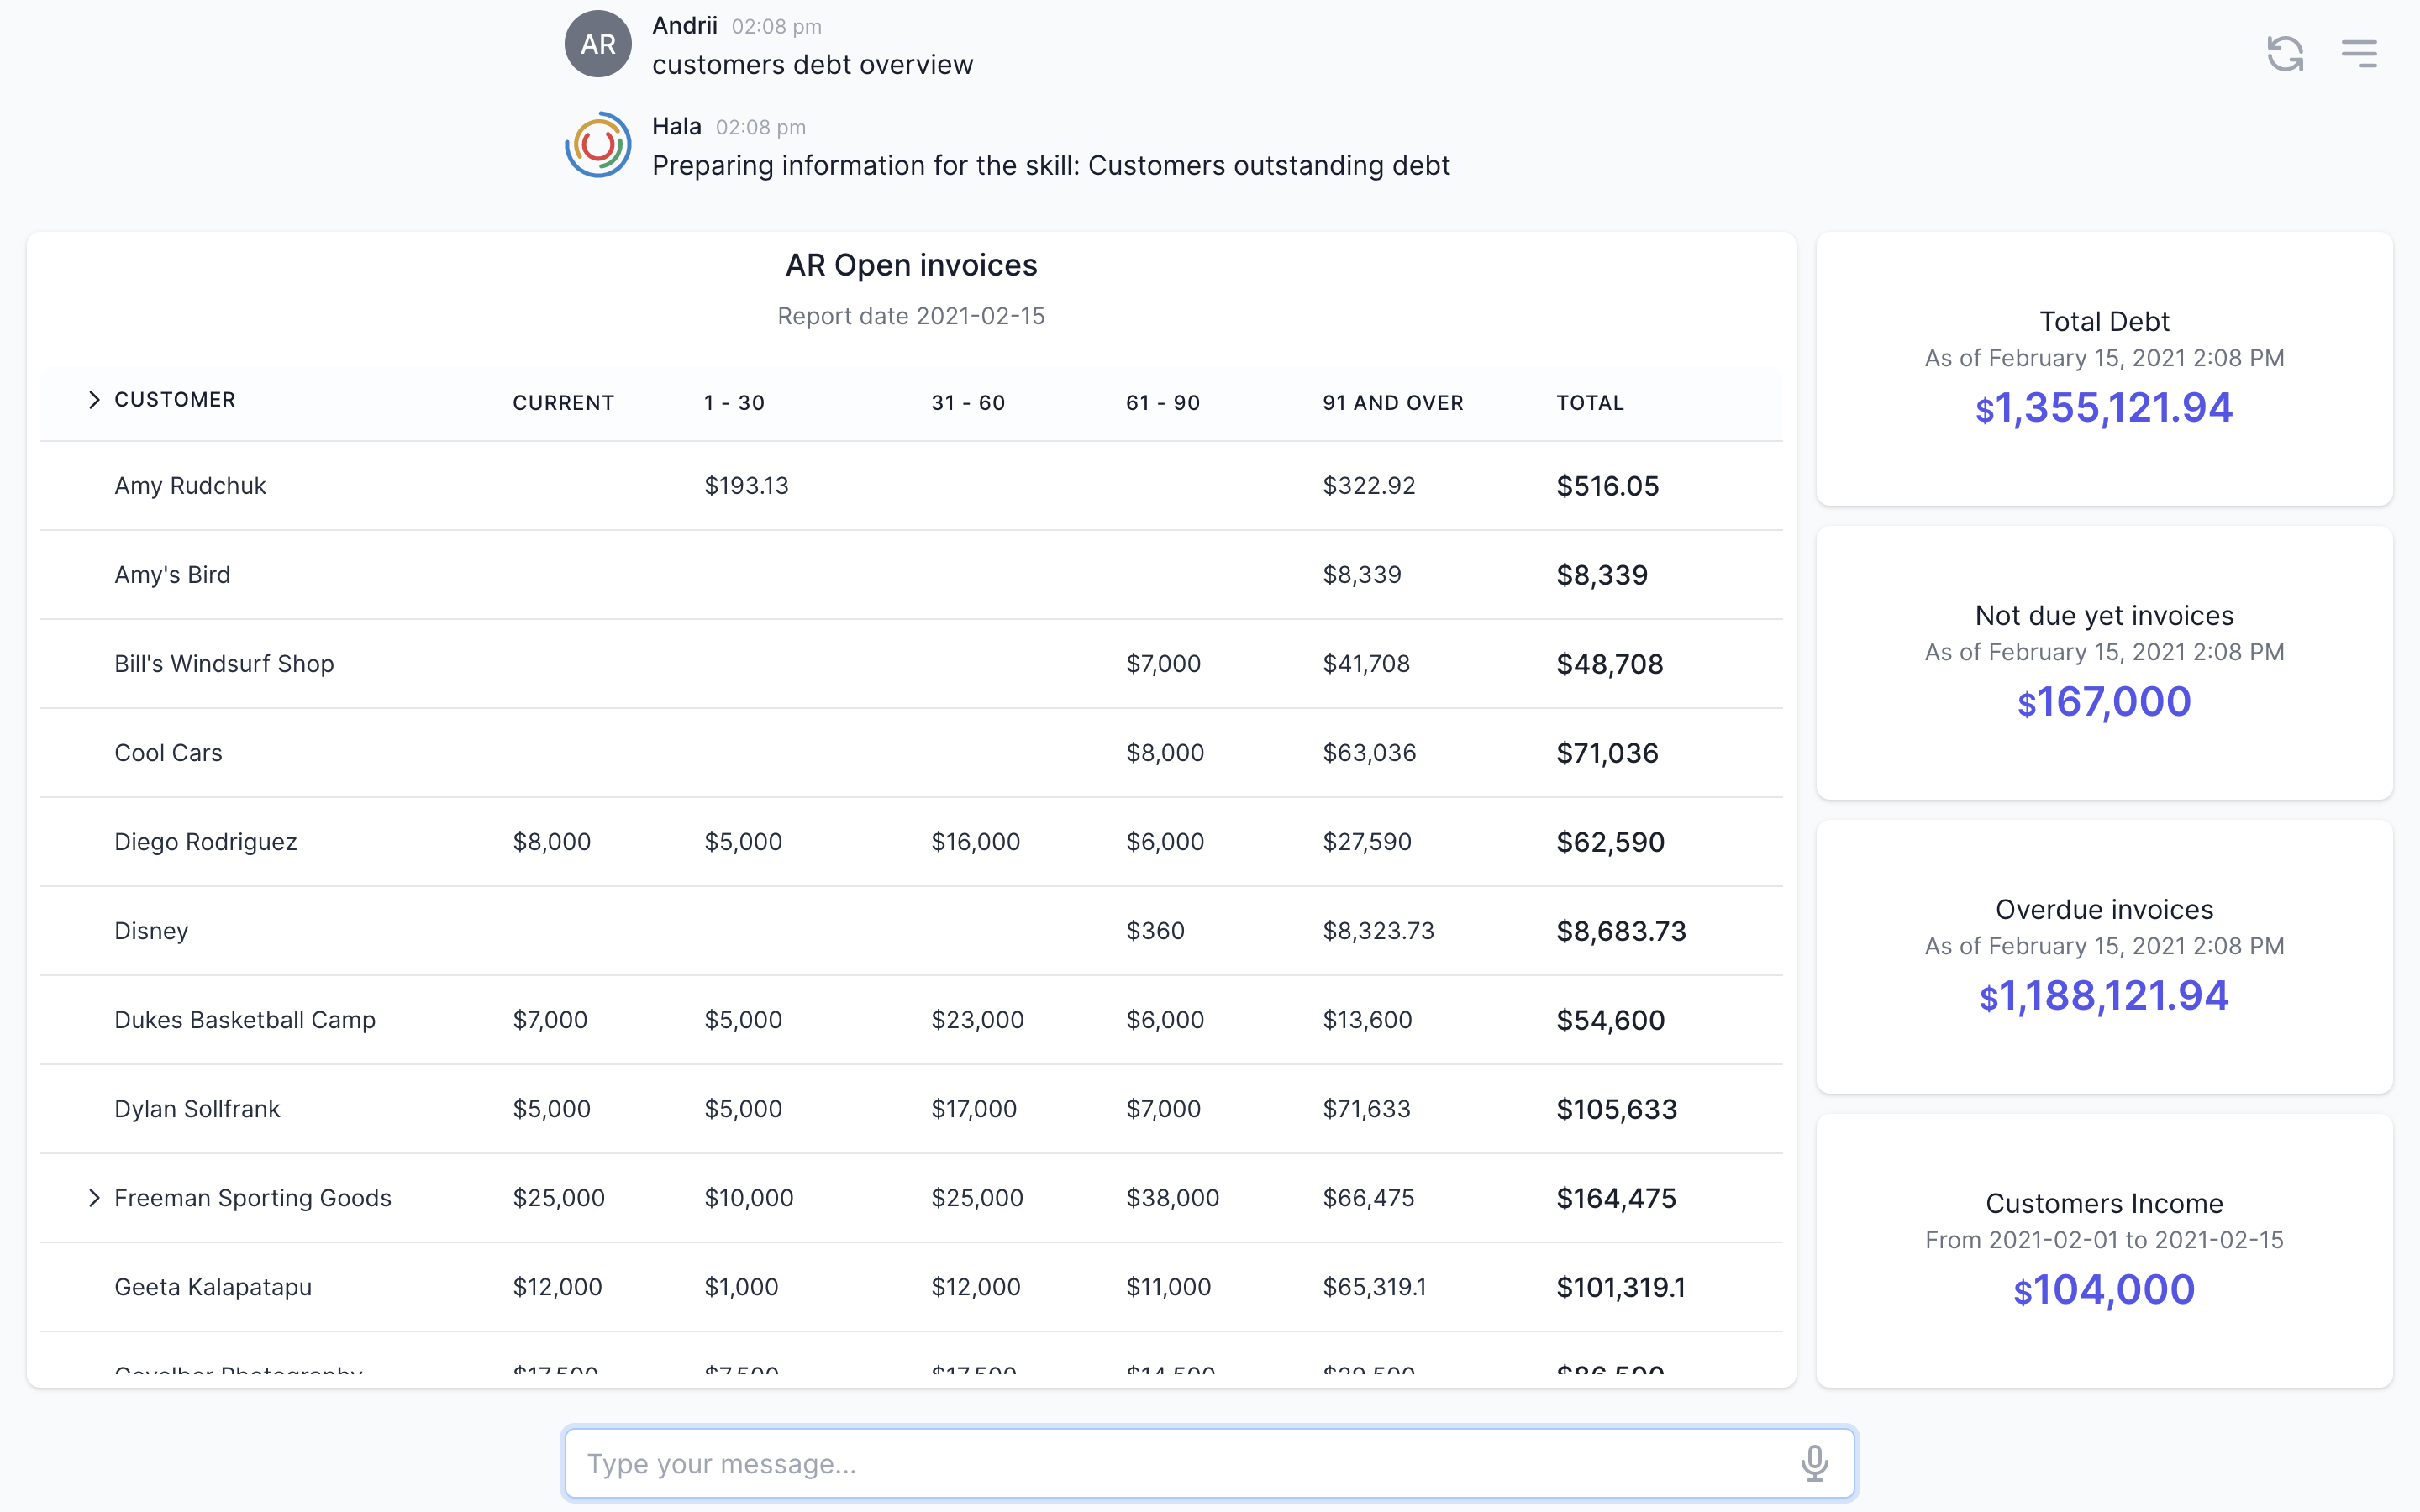Click Diego Rodriguez $16,000 value
Image resolution: width=2420 pixels, height=1512 pixels.
click(x=975, y=842)
